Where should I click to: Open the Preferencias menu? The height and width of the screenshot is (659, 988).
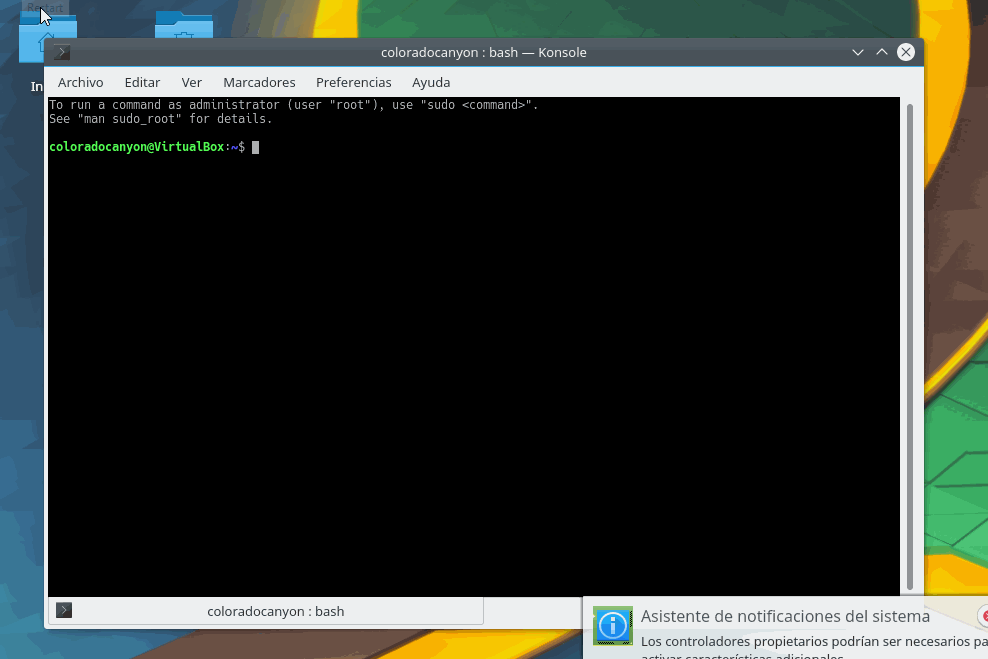click(x=353, y=82)
